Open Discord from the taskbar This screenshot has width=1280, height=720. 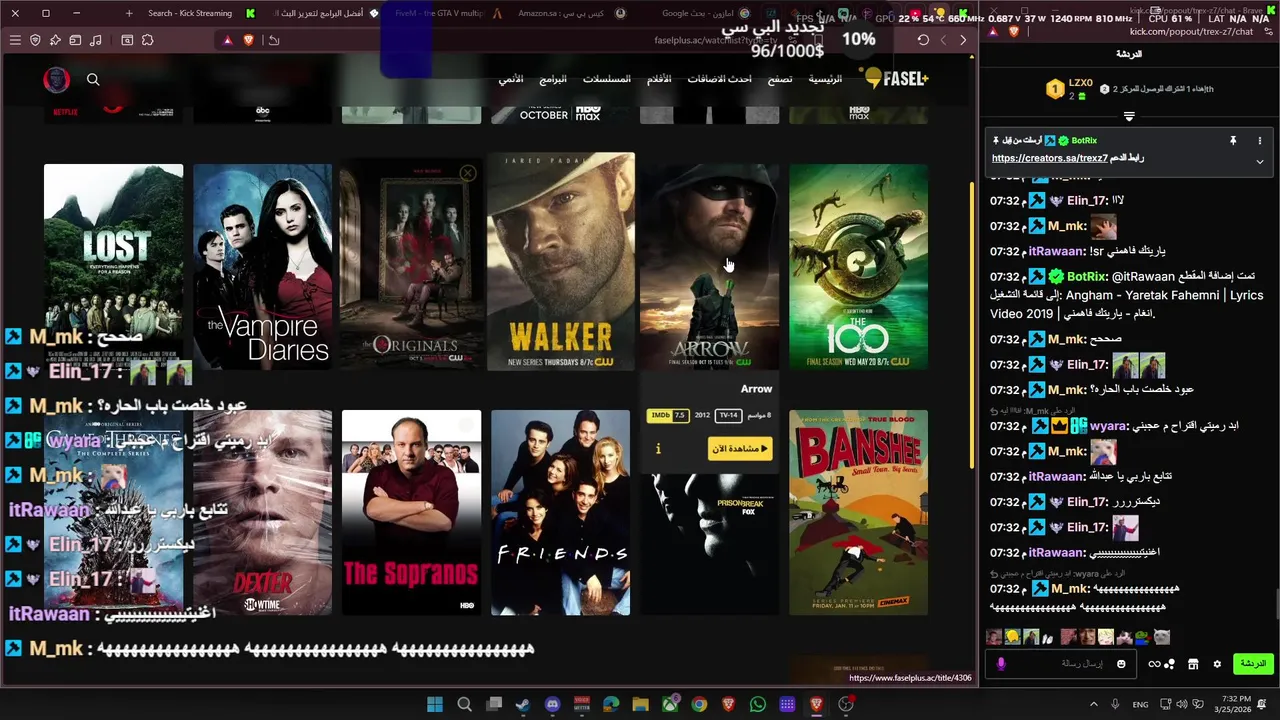click(x=552, y=705)
